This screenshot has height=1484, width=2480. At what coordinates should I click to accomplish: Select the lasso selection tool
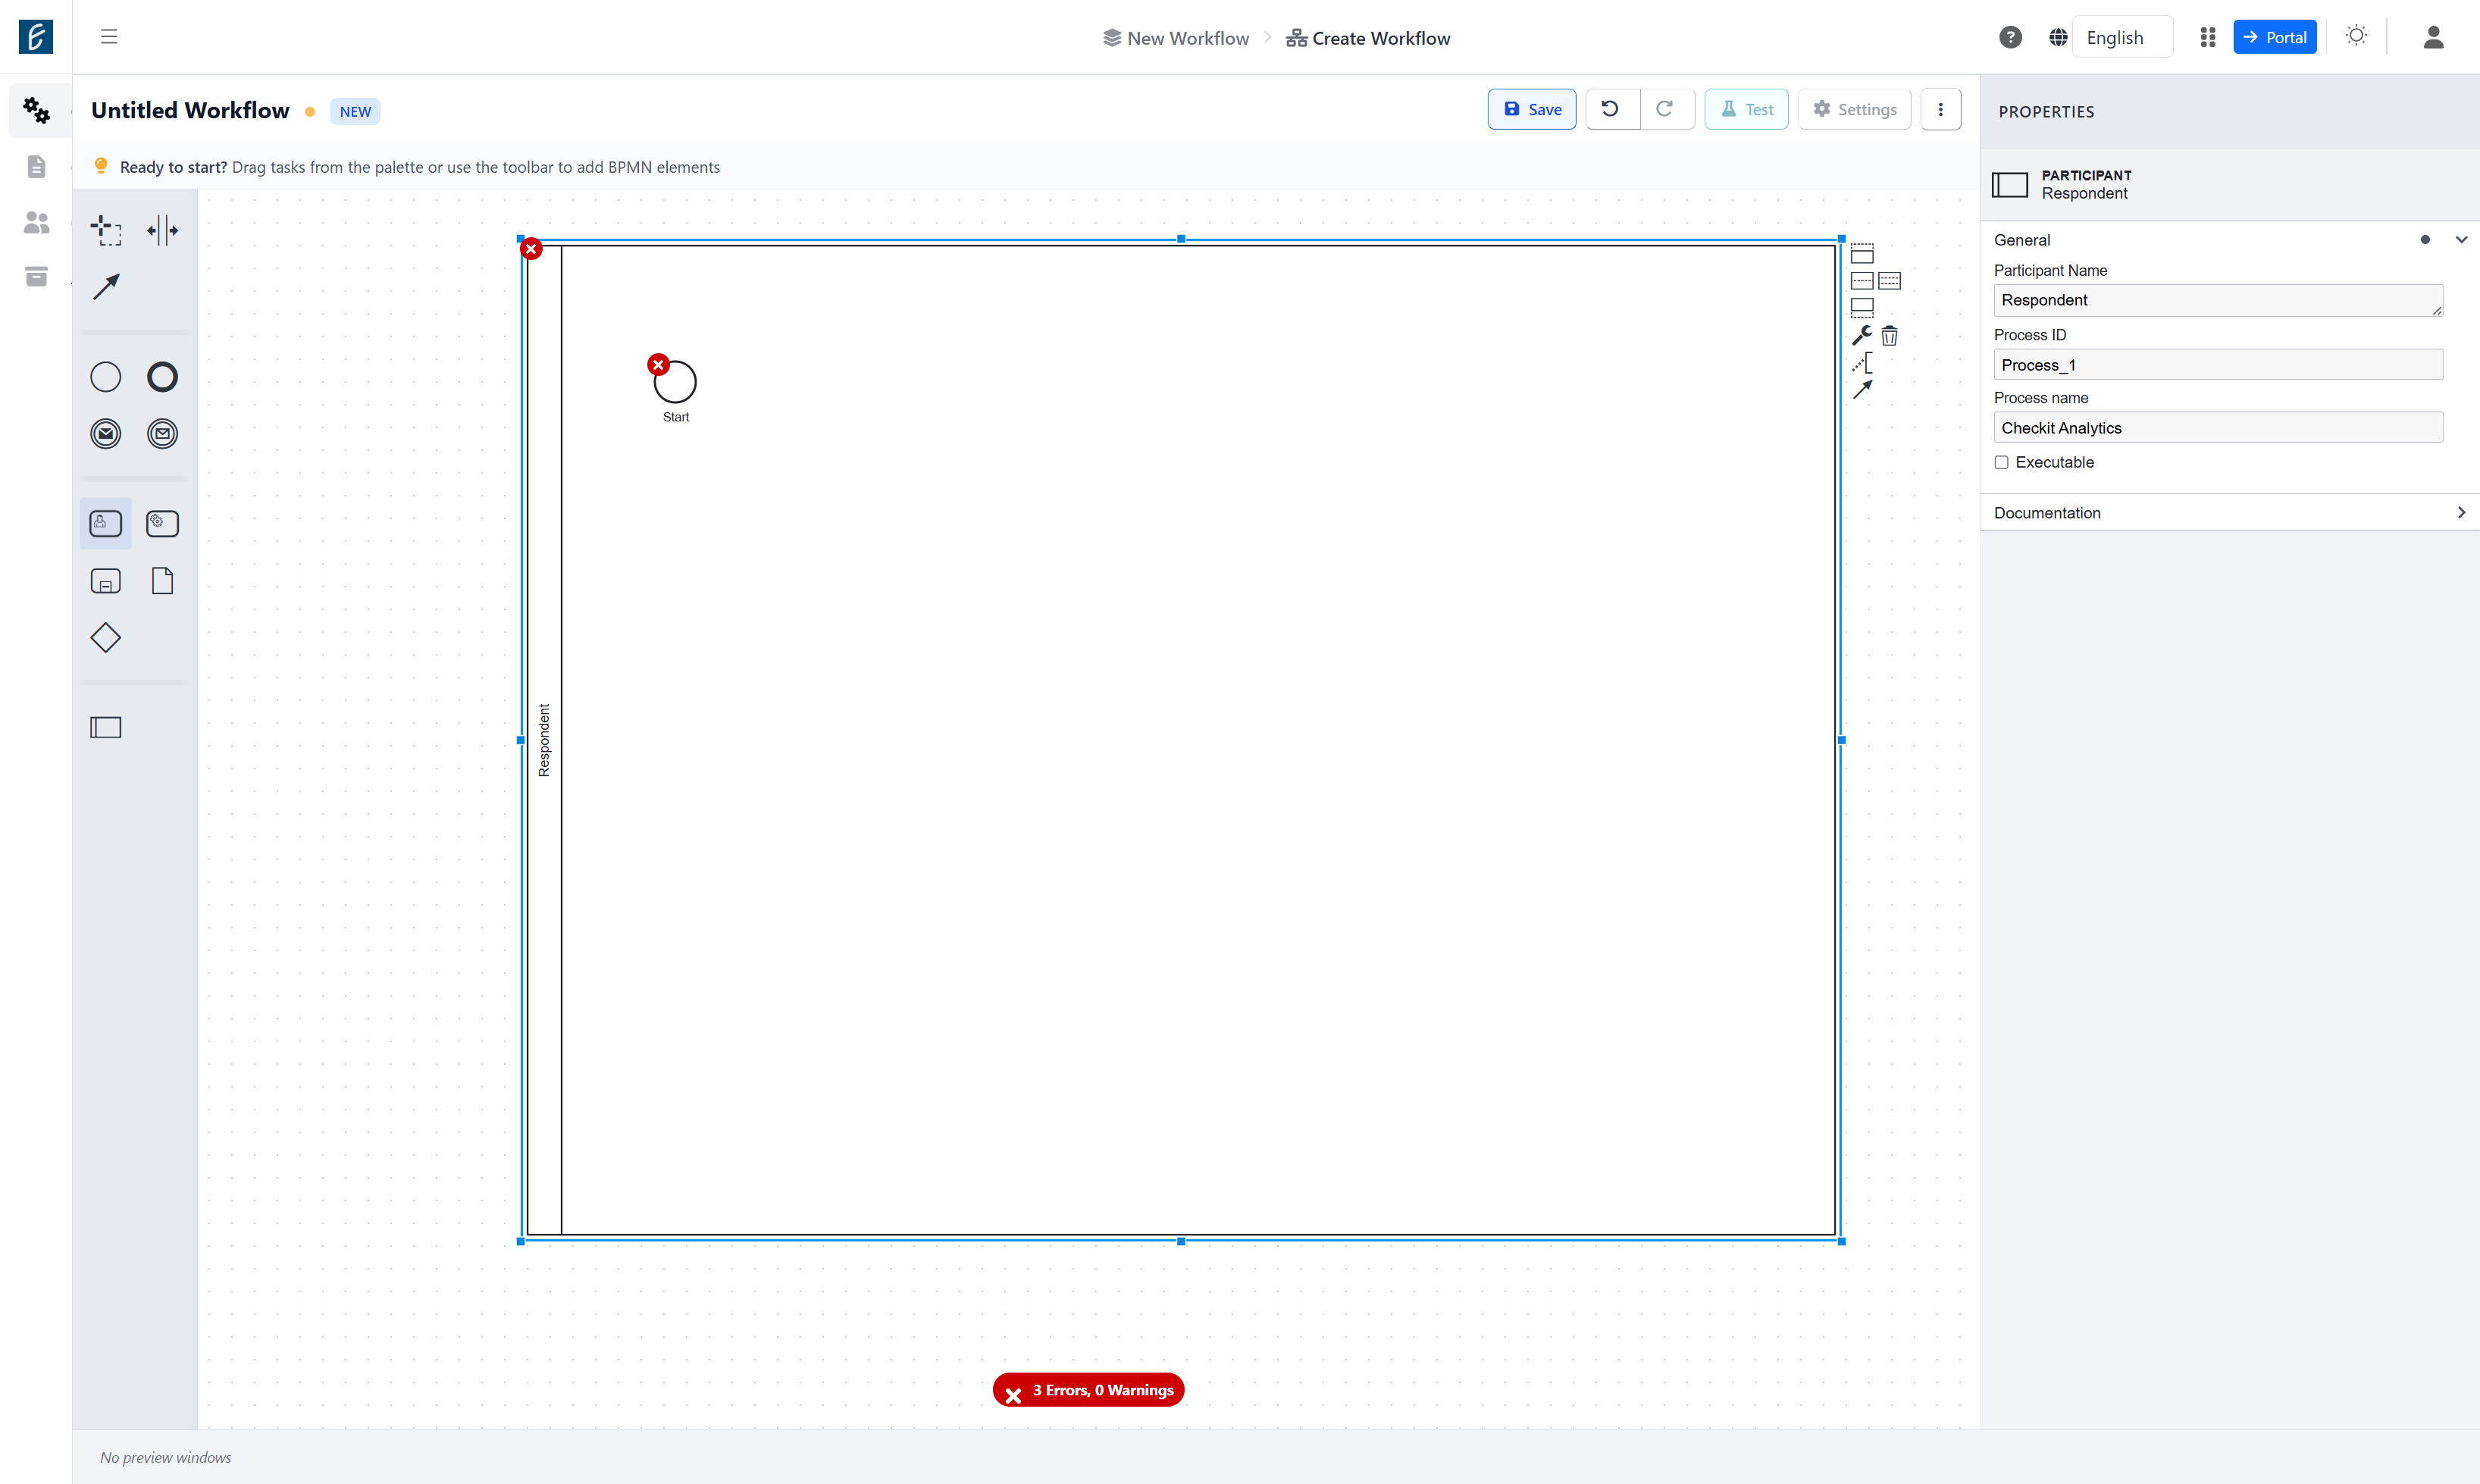click(106, 230)
